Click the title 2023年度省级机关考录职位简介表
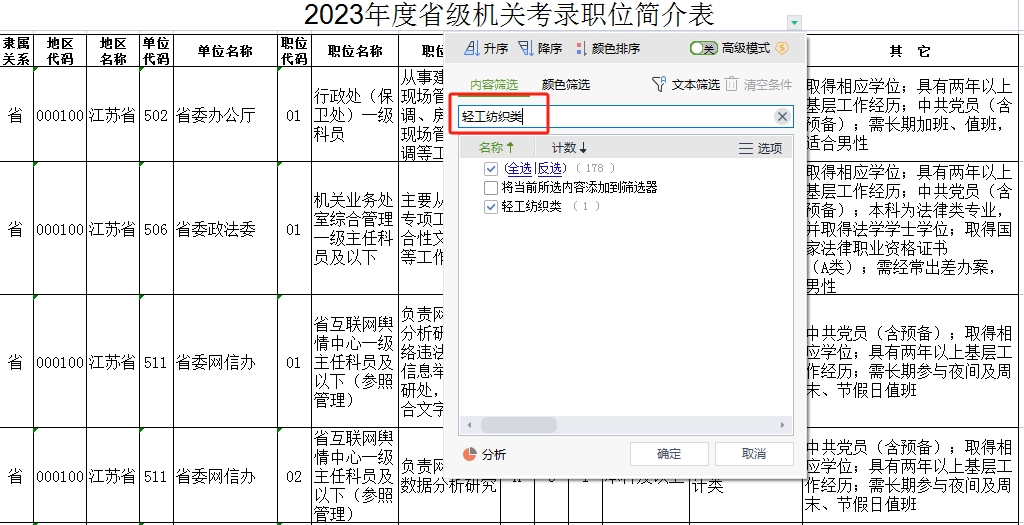The height and width of the screenshot is (525, 1024). [509, 14]
